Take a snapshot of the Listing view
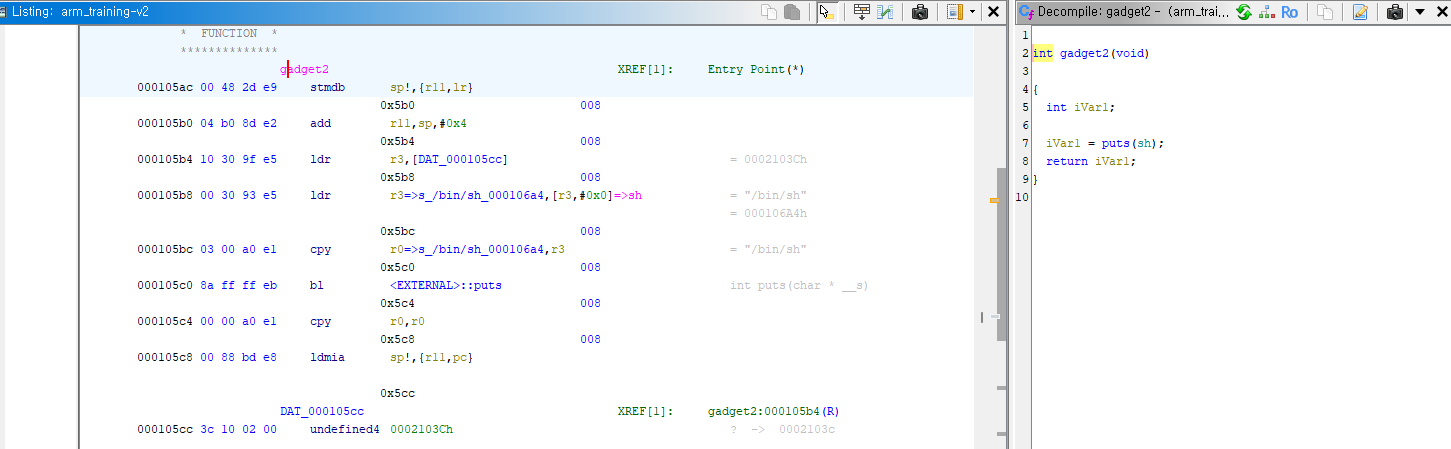 (920, 12)
